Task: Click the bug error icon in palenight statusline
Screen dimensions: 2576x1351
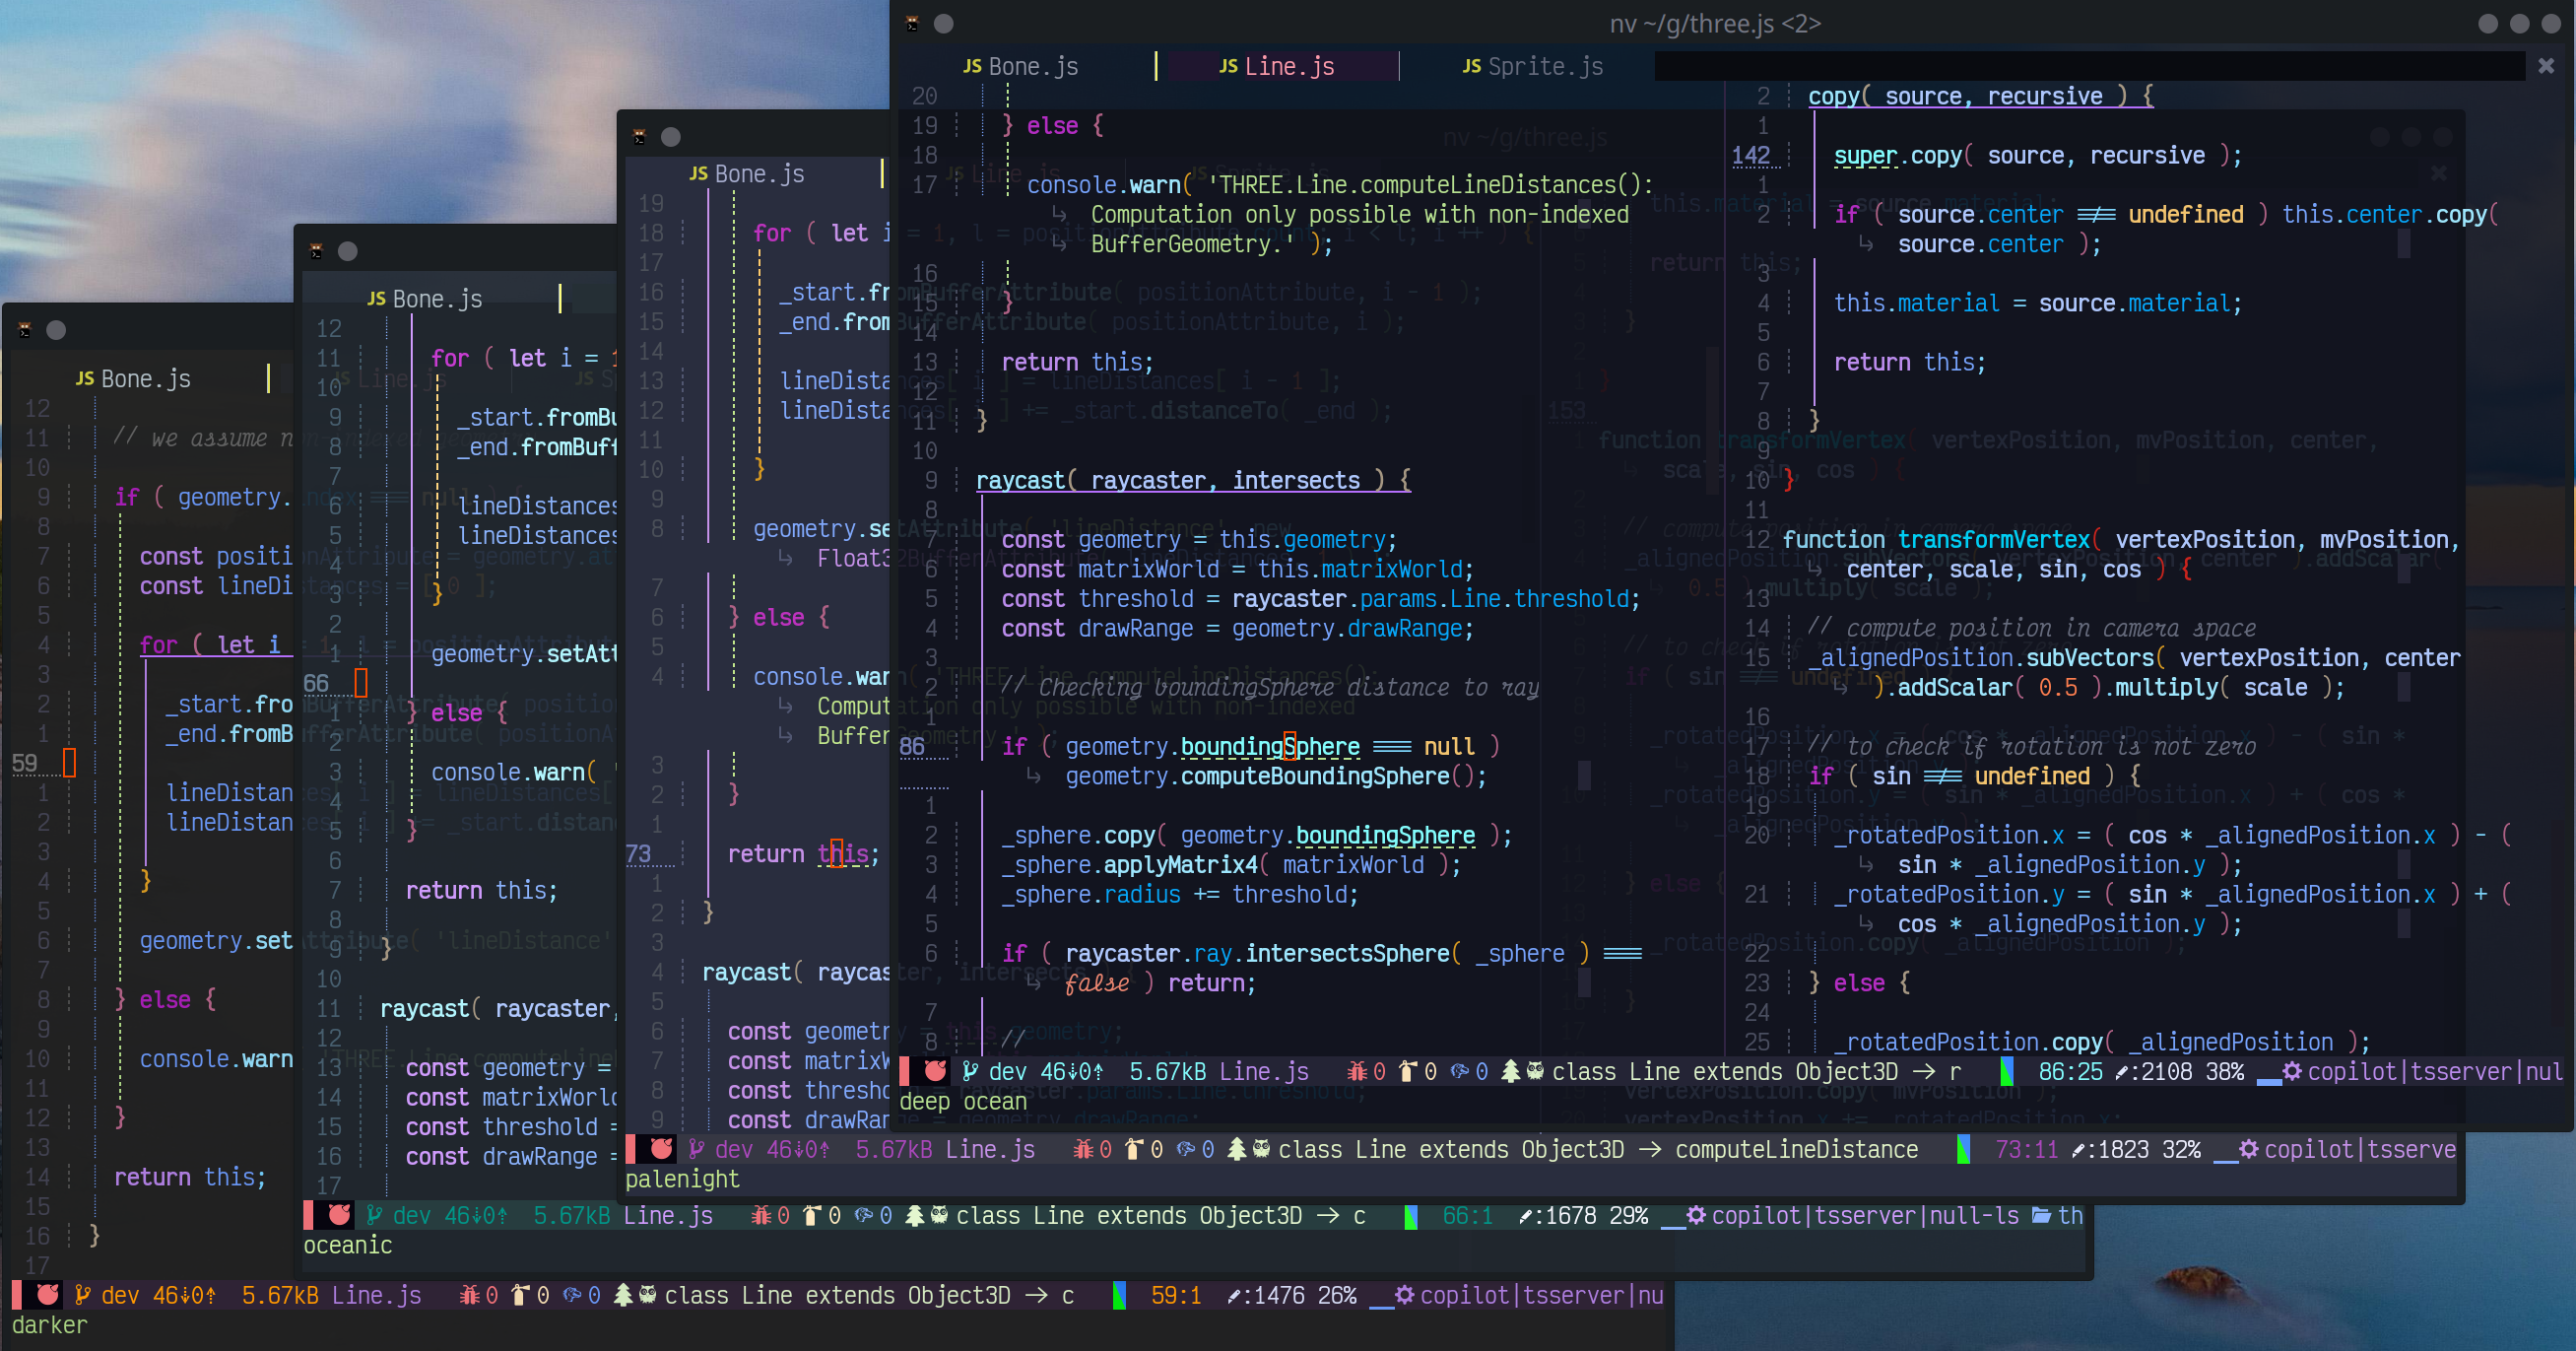Action: [x=1082, y=1149]
